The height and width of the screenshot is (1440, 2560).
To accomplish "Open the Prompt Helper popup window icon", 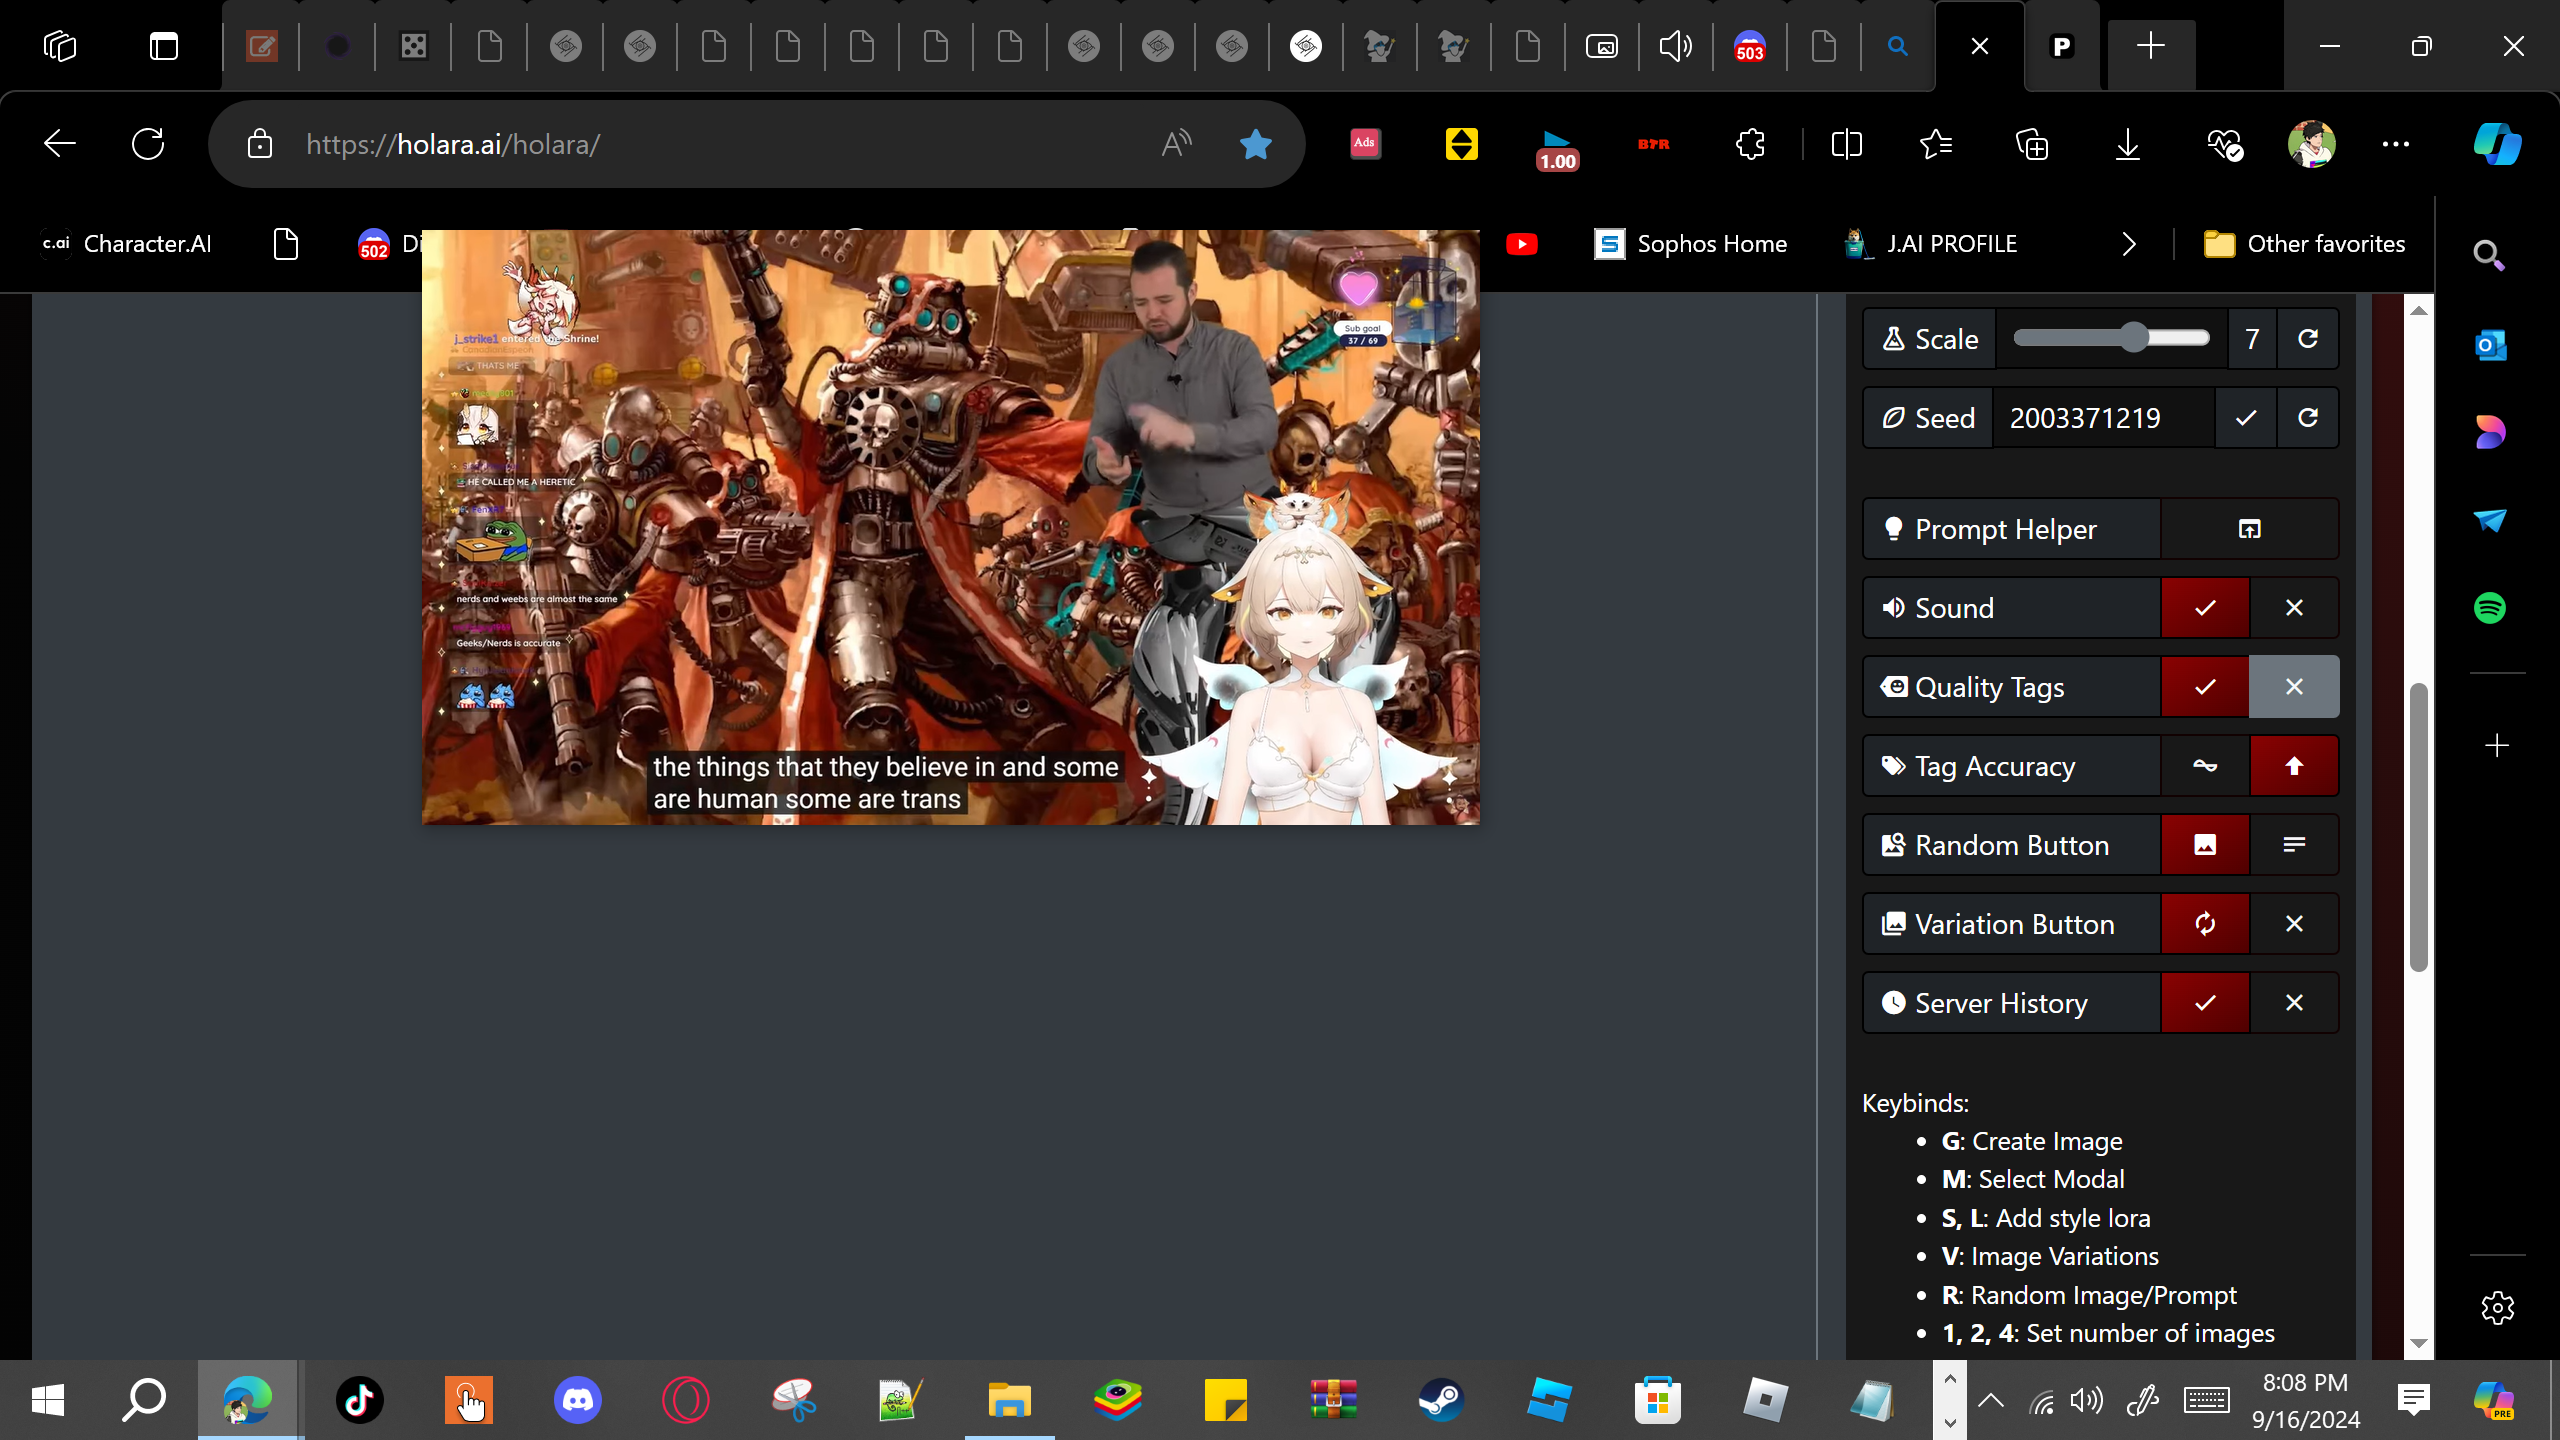I will [2250, 529].
